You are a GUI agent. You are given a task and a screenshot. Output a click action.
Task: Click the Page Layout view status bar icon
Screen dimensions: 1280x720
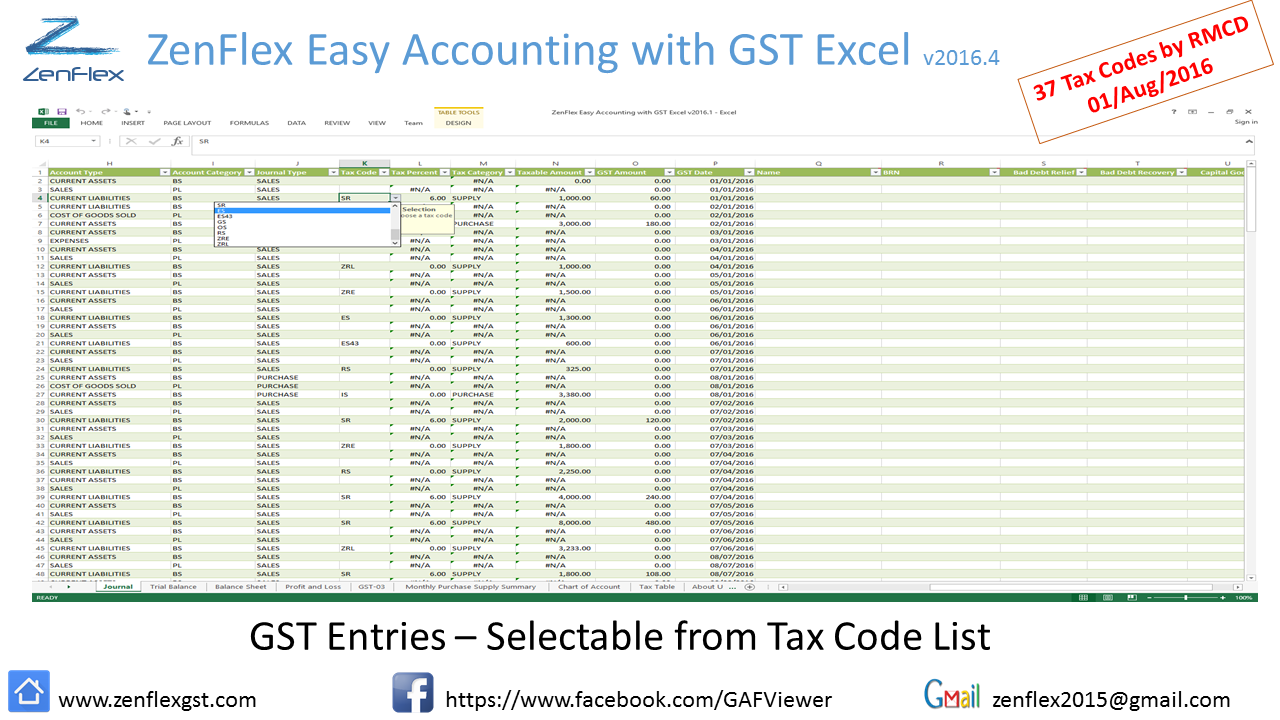click(x=1108, y=598)
